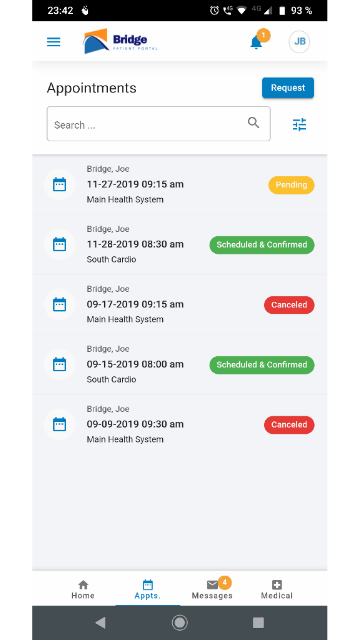Screen dimensions: 360x640
Task: Open the 11-28-2019 South Cardio appointment
Action: [x=180, y=244]
